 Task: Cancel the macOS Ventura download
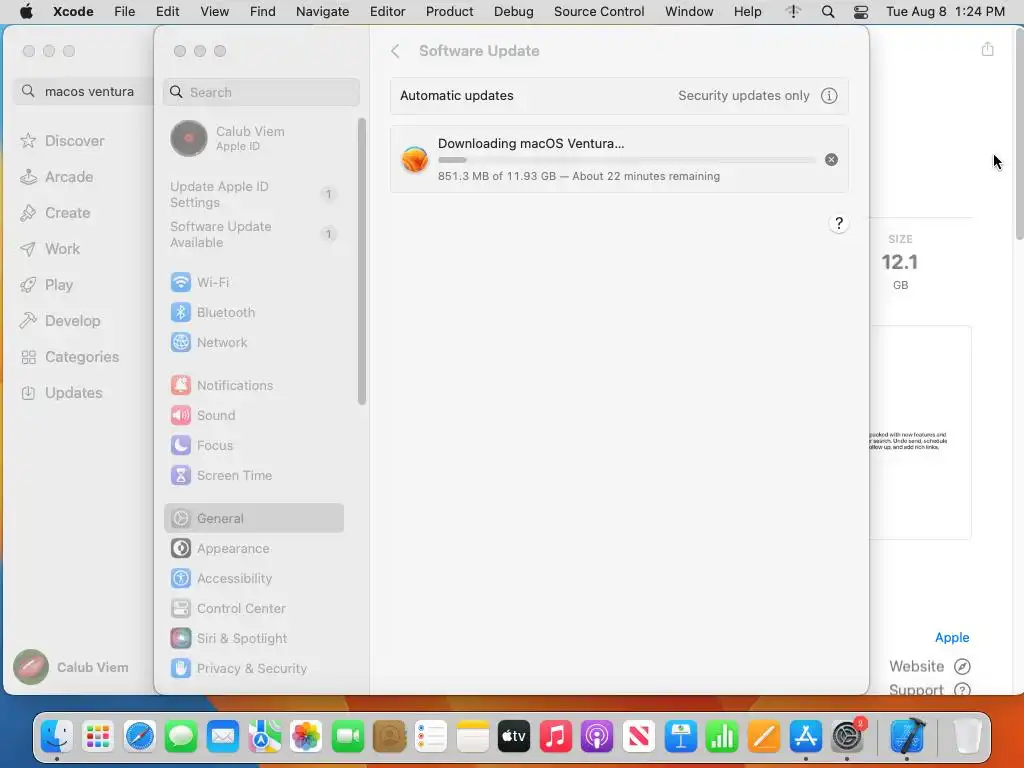831,159
